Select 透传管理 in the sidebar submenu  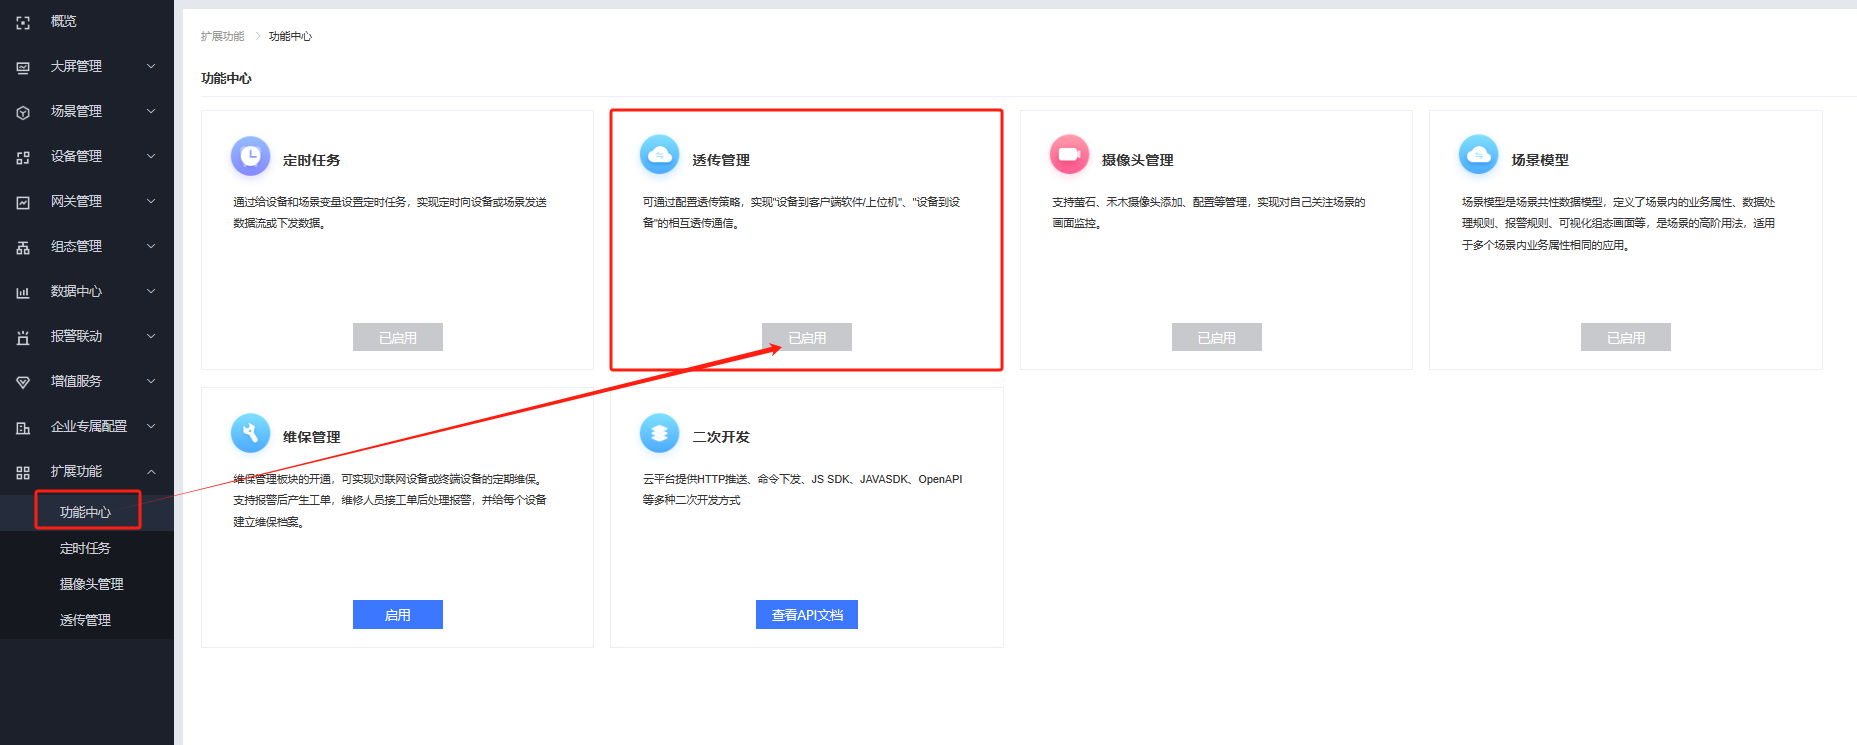[85, 620]
